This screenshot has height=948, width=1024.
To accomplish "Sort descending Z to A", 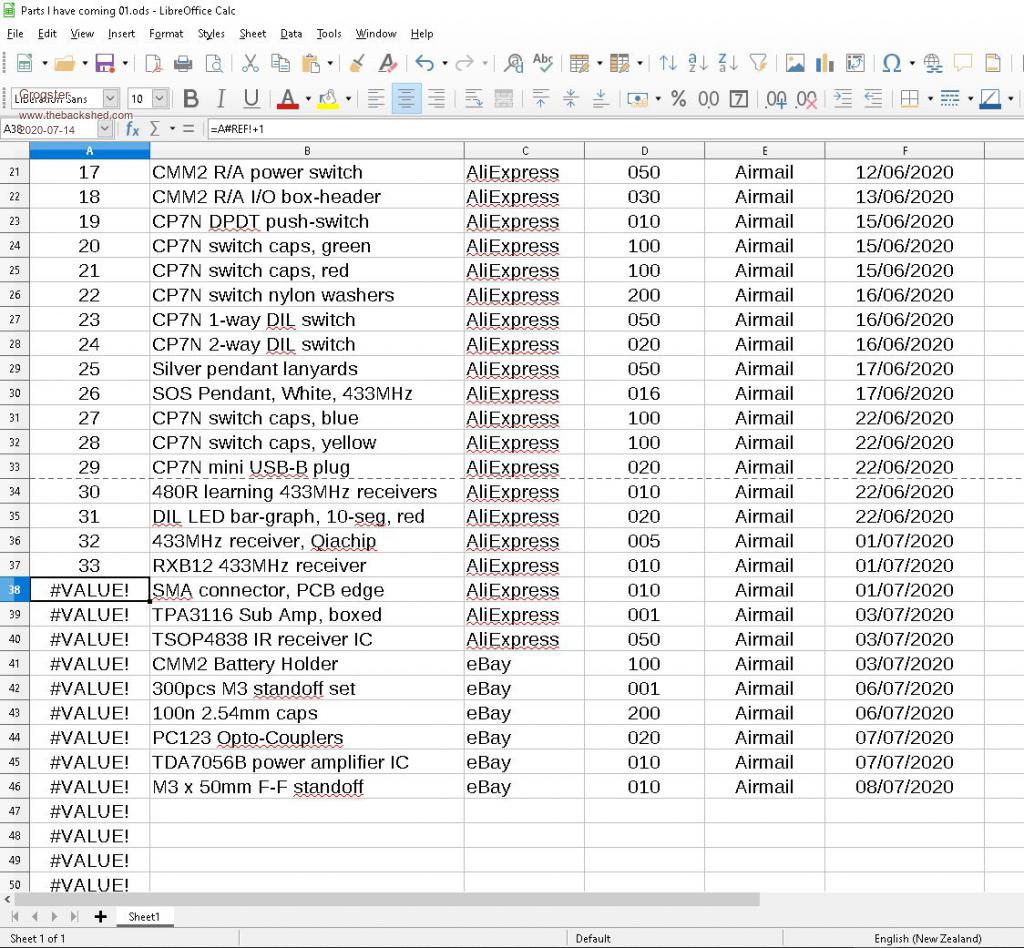I will pyautogui.click(x=728, y=63).
